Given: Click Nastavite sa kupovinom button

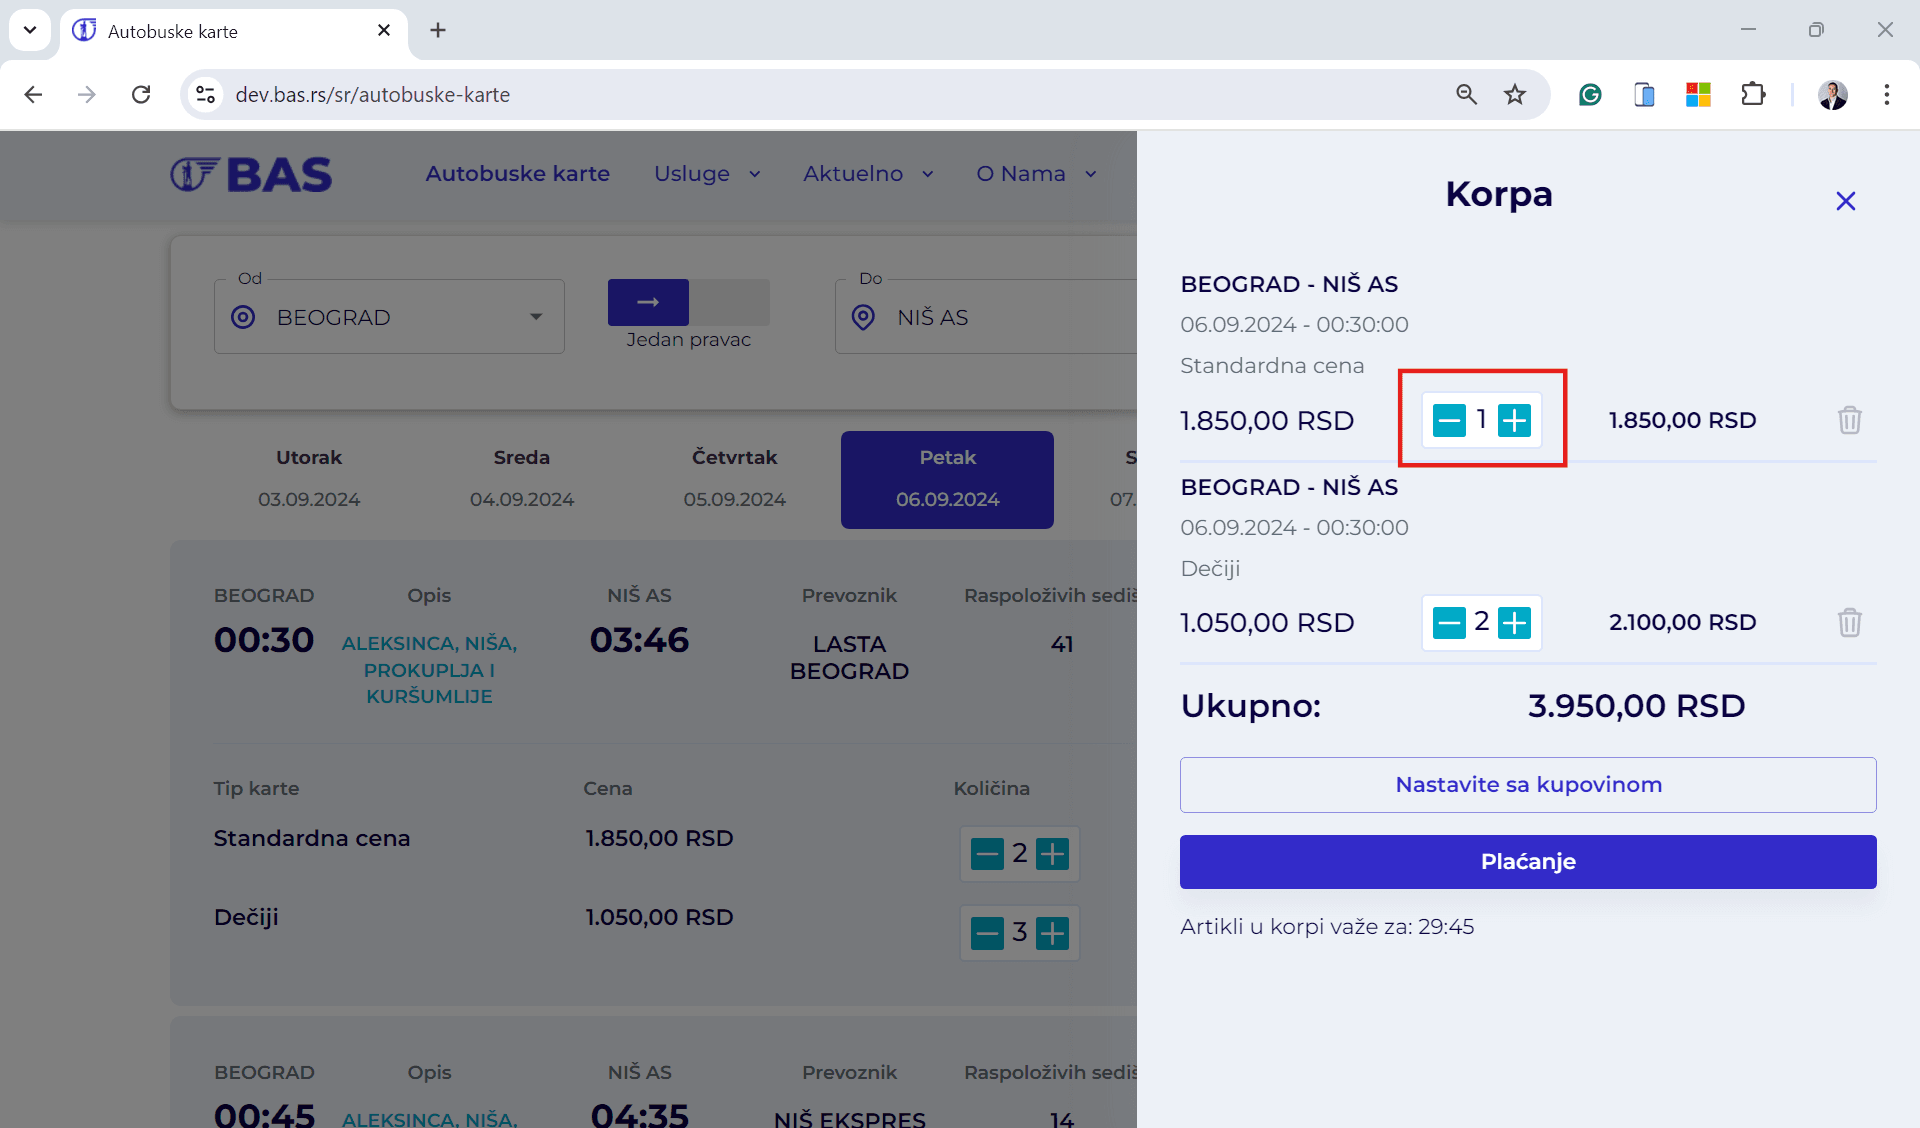Looking at the screenshot, I should pos(1528,785).
